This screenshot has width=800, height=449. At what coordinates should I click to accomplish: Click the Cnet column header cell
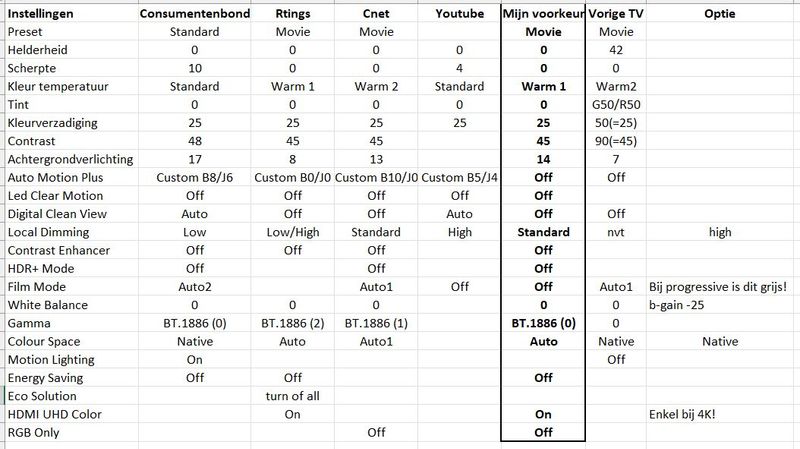coord(376,13)
